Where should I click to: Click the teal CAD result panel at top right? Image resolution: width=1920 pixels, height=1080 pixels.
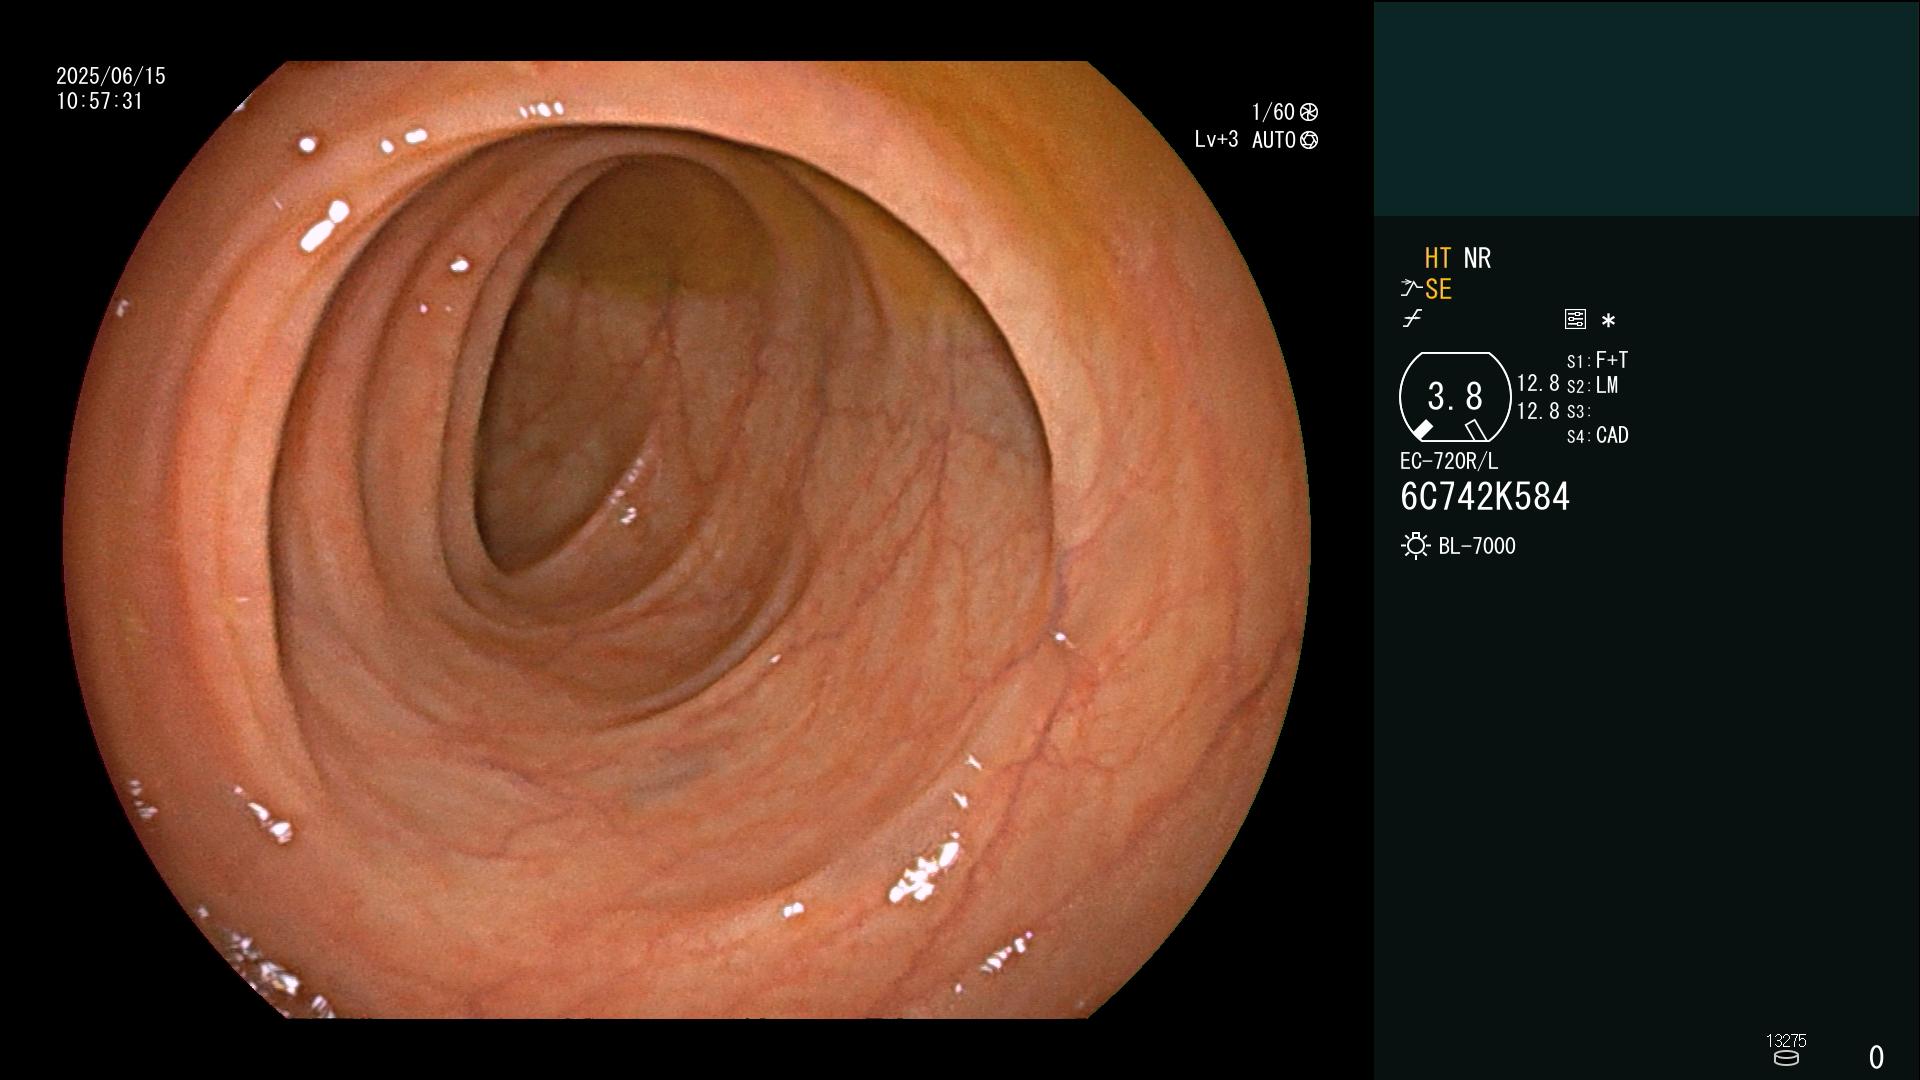pyautogui.click(x=1646, y=108)
